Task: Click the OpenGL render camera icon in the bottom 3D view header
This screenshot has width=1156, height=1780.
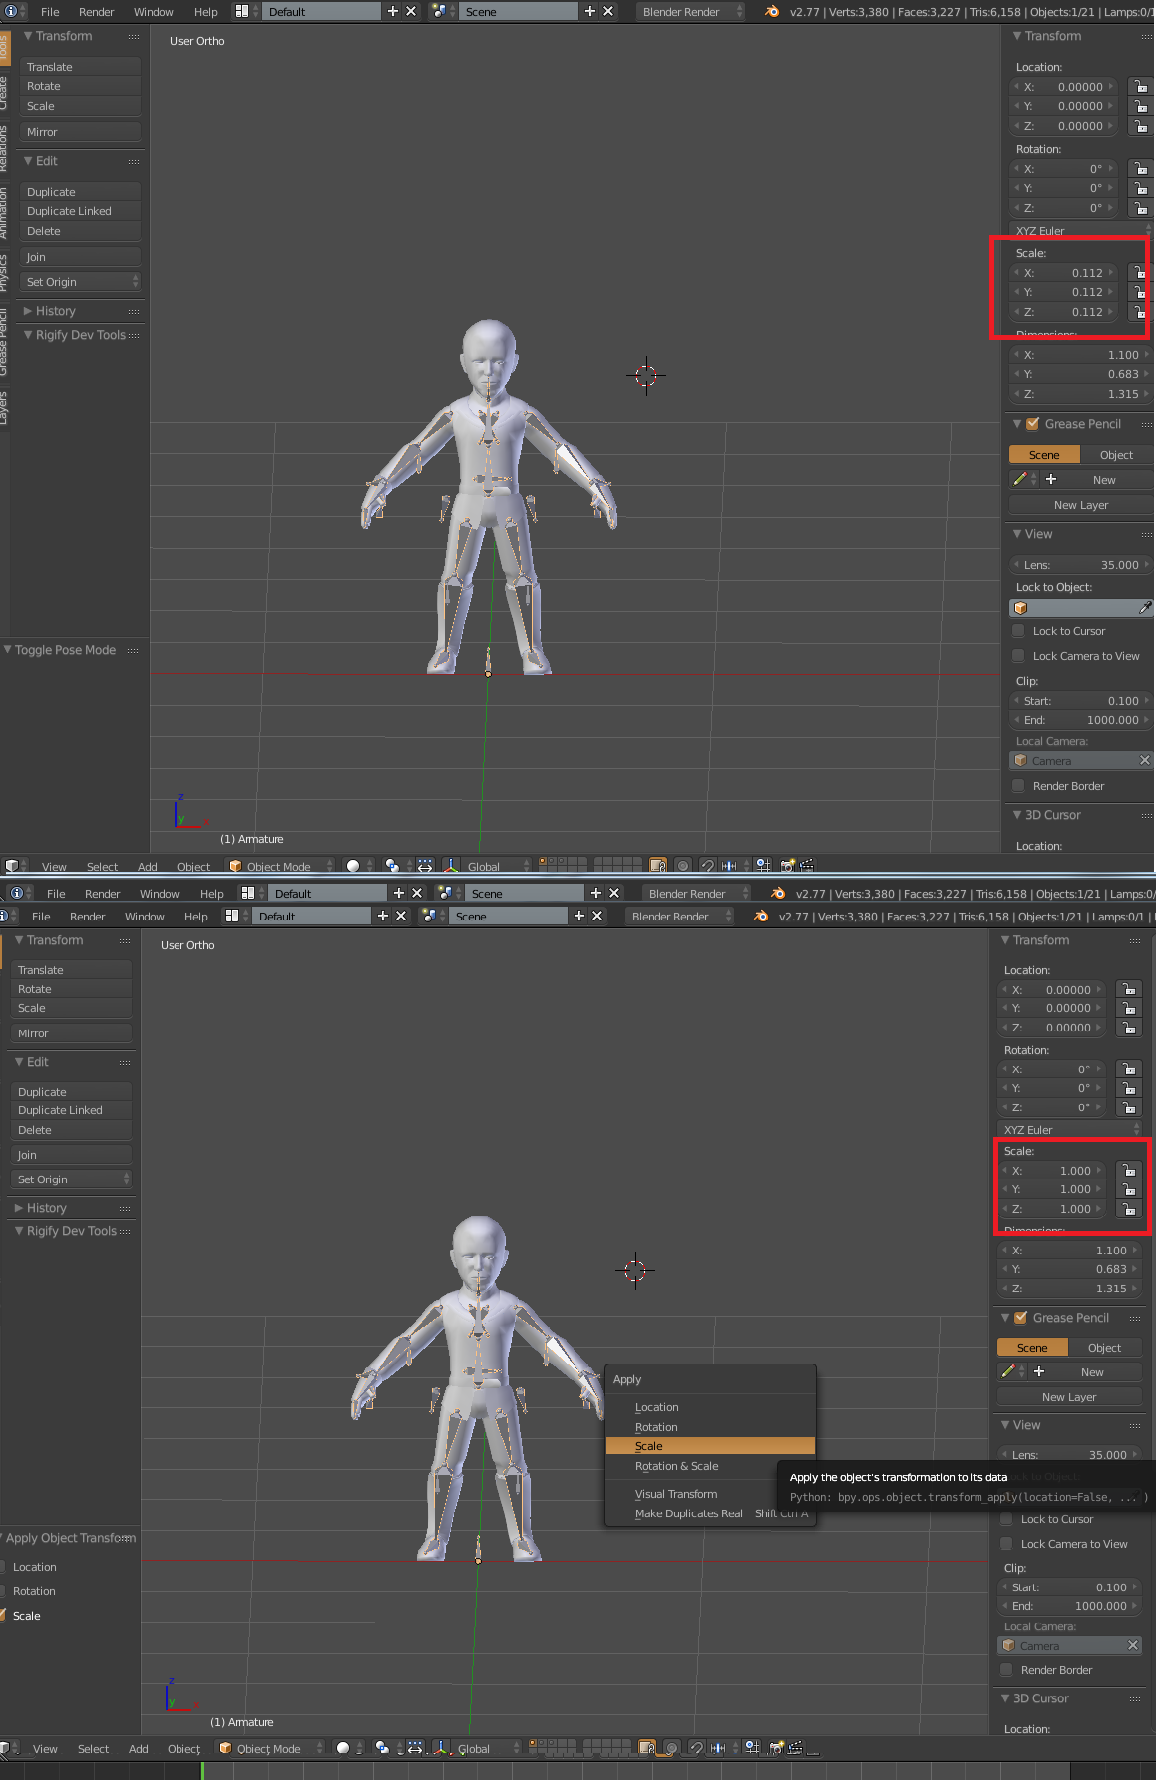Action: (x=775, y=1748)
